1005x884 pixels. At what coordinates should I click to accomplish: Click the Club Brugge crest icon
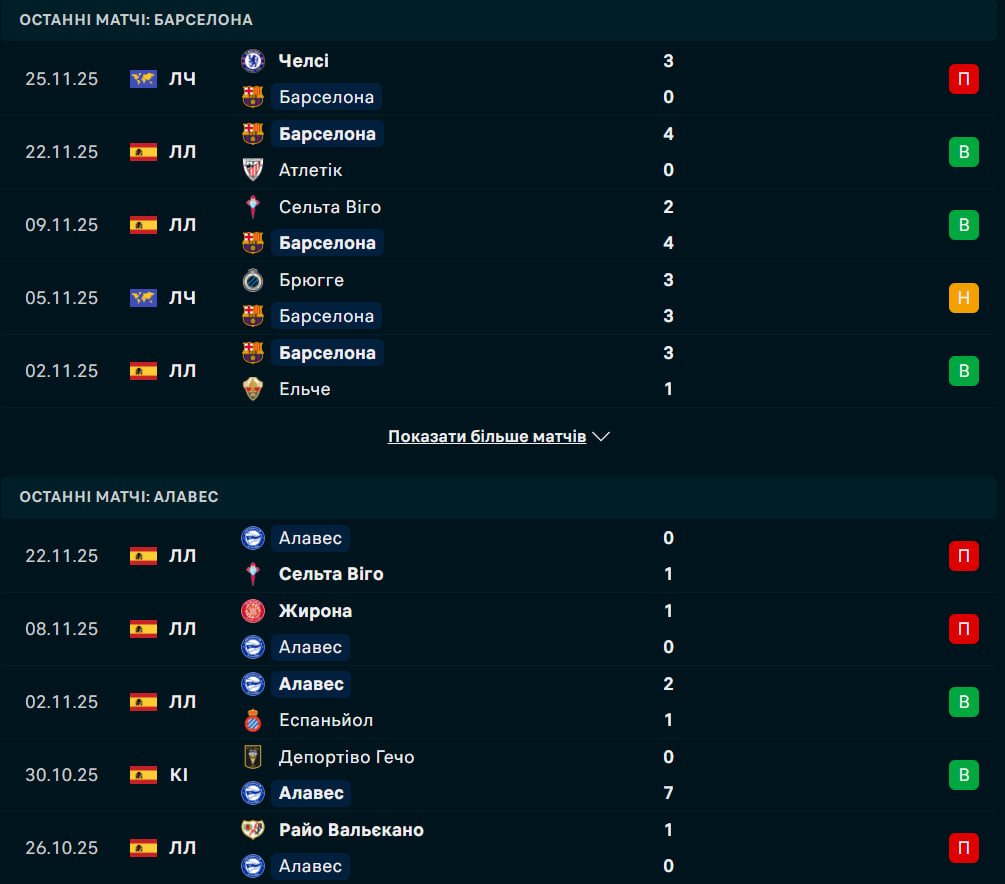(253, 280)
